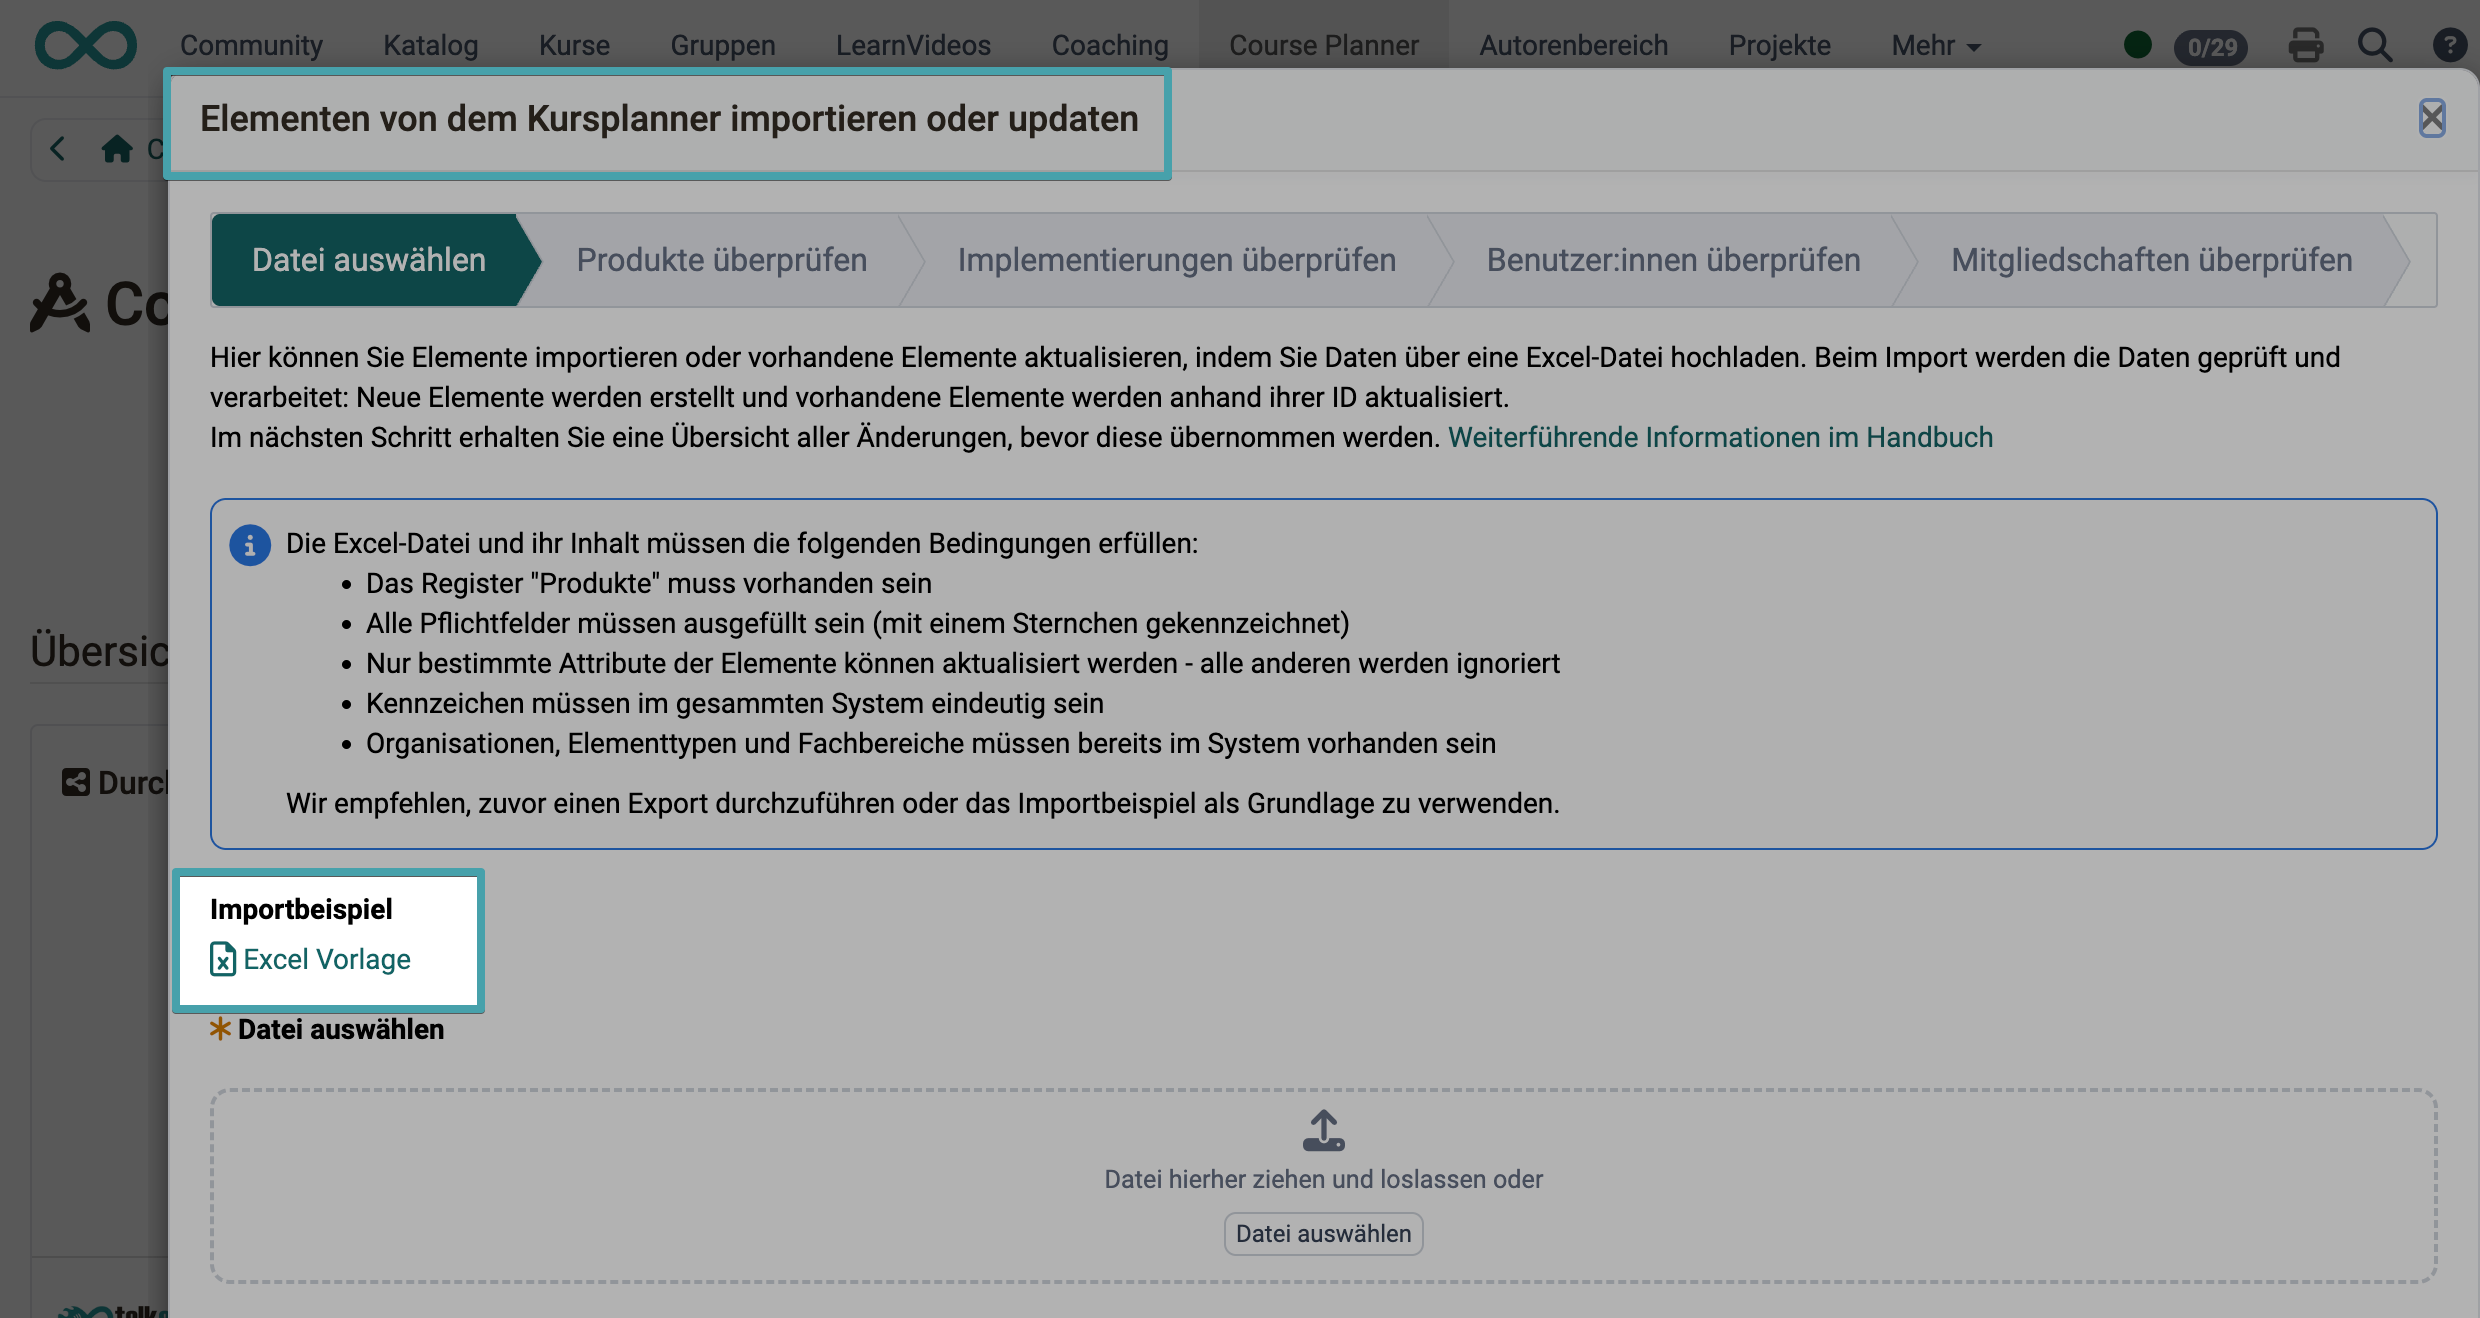Image resolution: width=2480 pixels, height=1318 pixels.
Task: Click the Datei auswählen upload button
Action: pyautogui.click(x=1323, y=1233)
